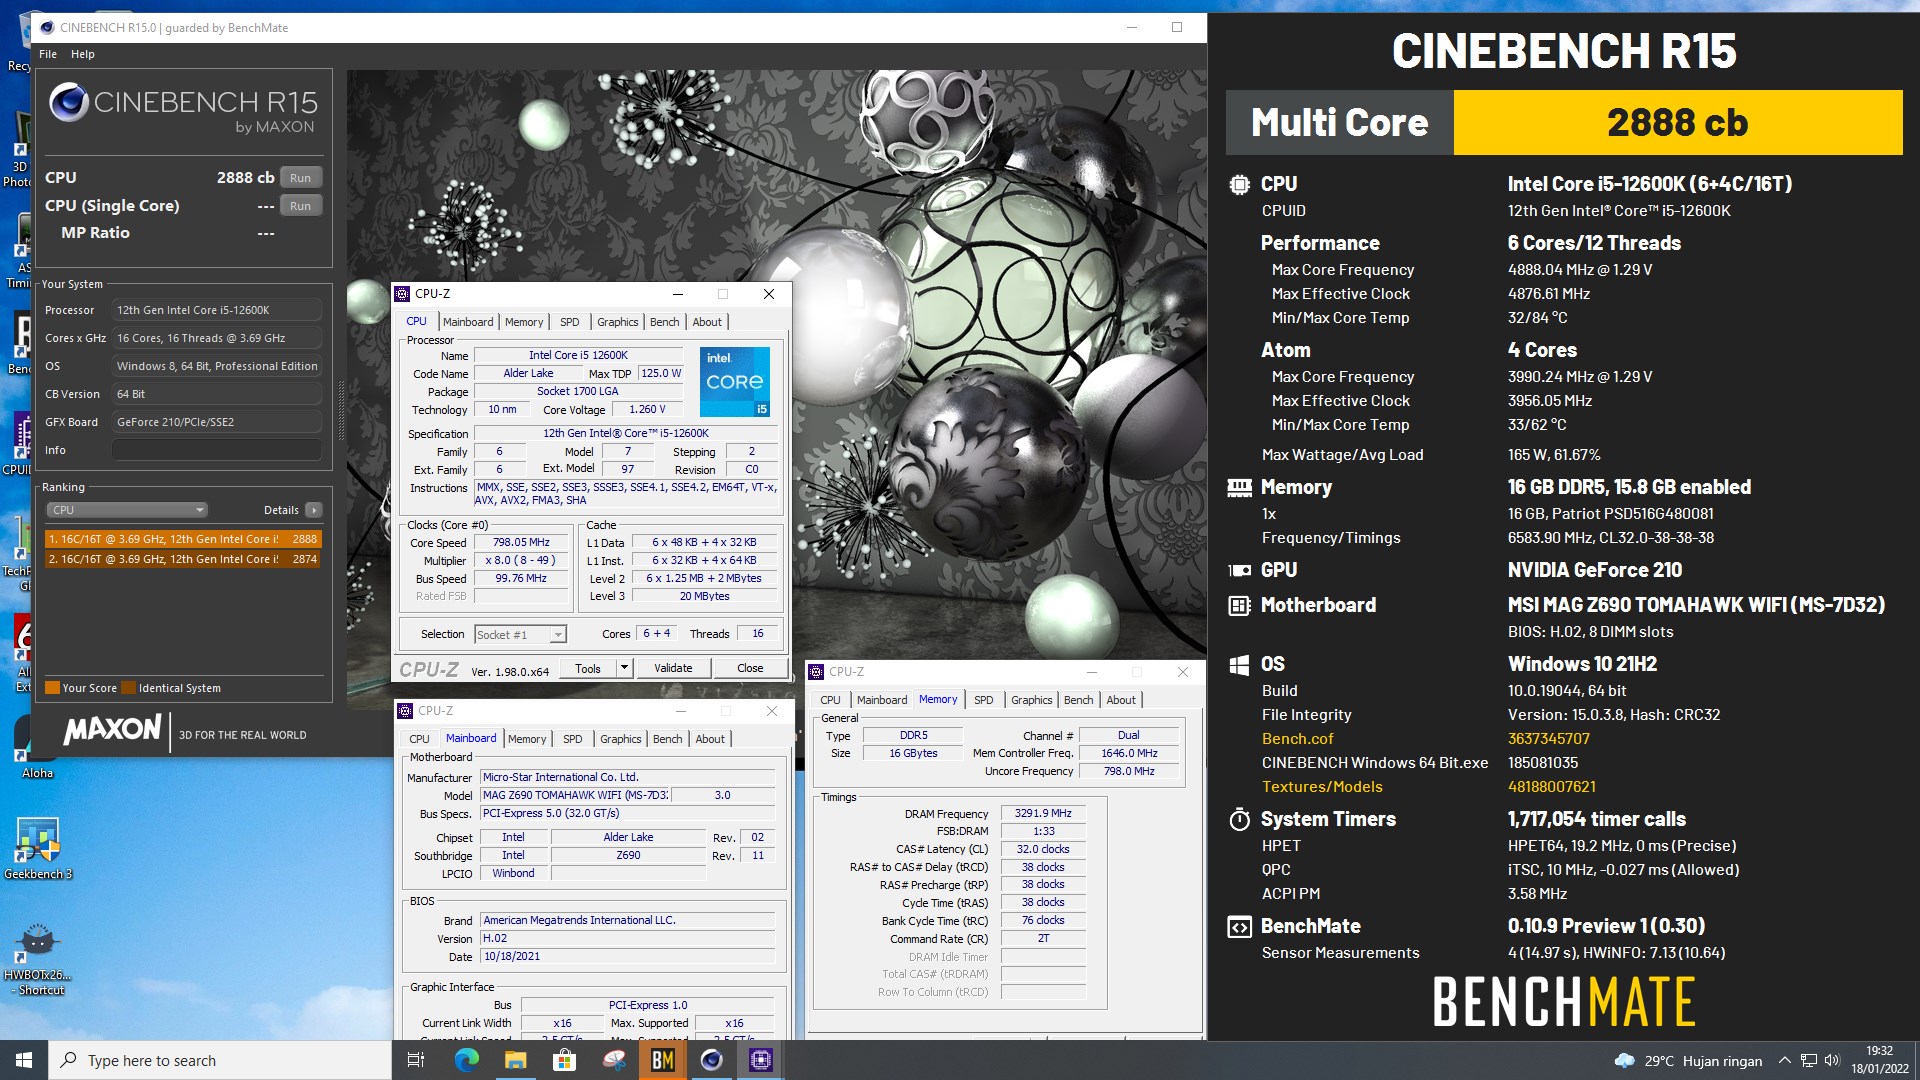Click the Motherboard icon in BenchMate panel
This screenshot has width=1920, height=1080.
(x=1239, y=605)
